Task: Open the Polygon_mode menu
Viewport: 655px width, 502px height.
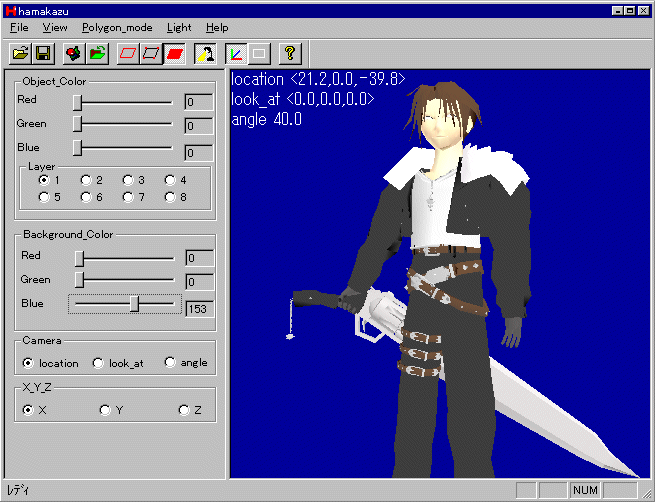Action: point(117,28)
